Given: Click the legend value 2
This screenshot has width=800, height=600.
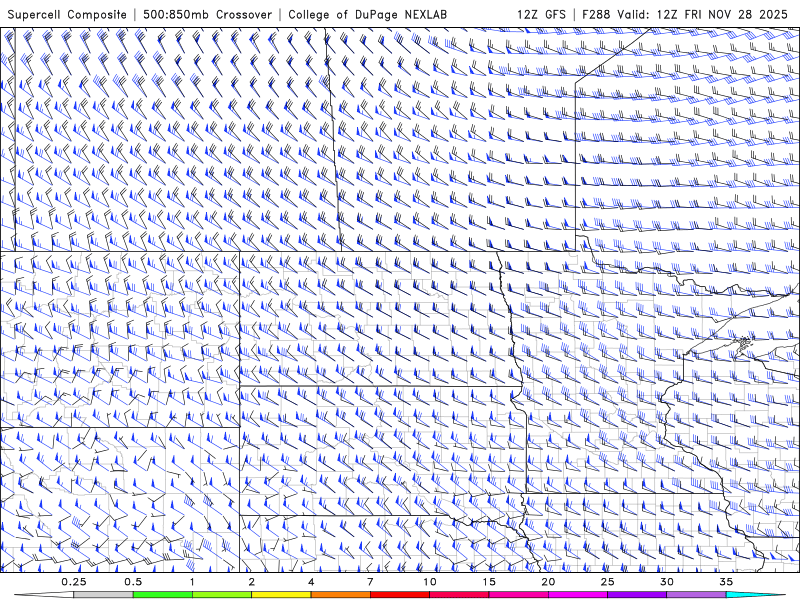Looking at the screenshot, I should (252, 582).
